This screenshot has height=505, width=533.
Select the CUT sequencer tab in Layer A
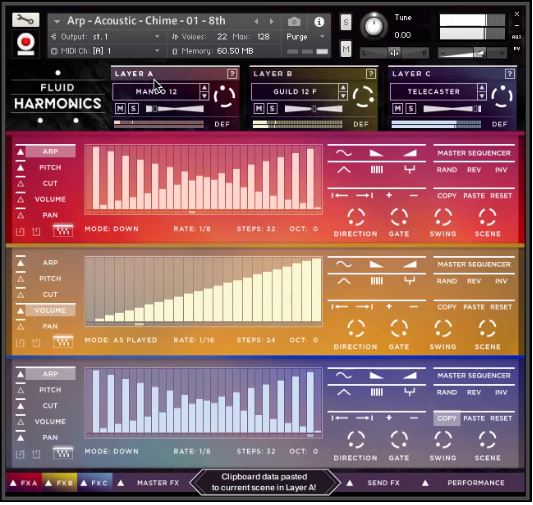tap(50, 184)
